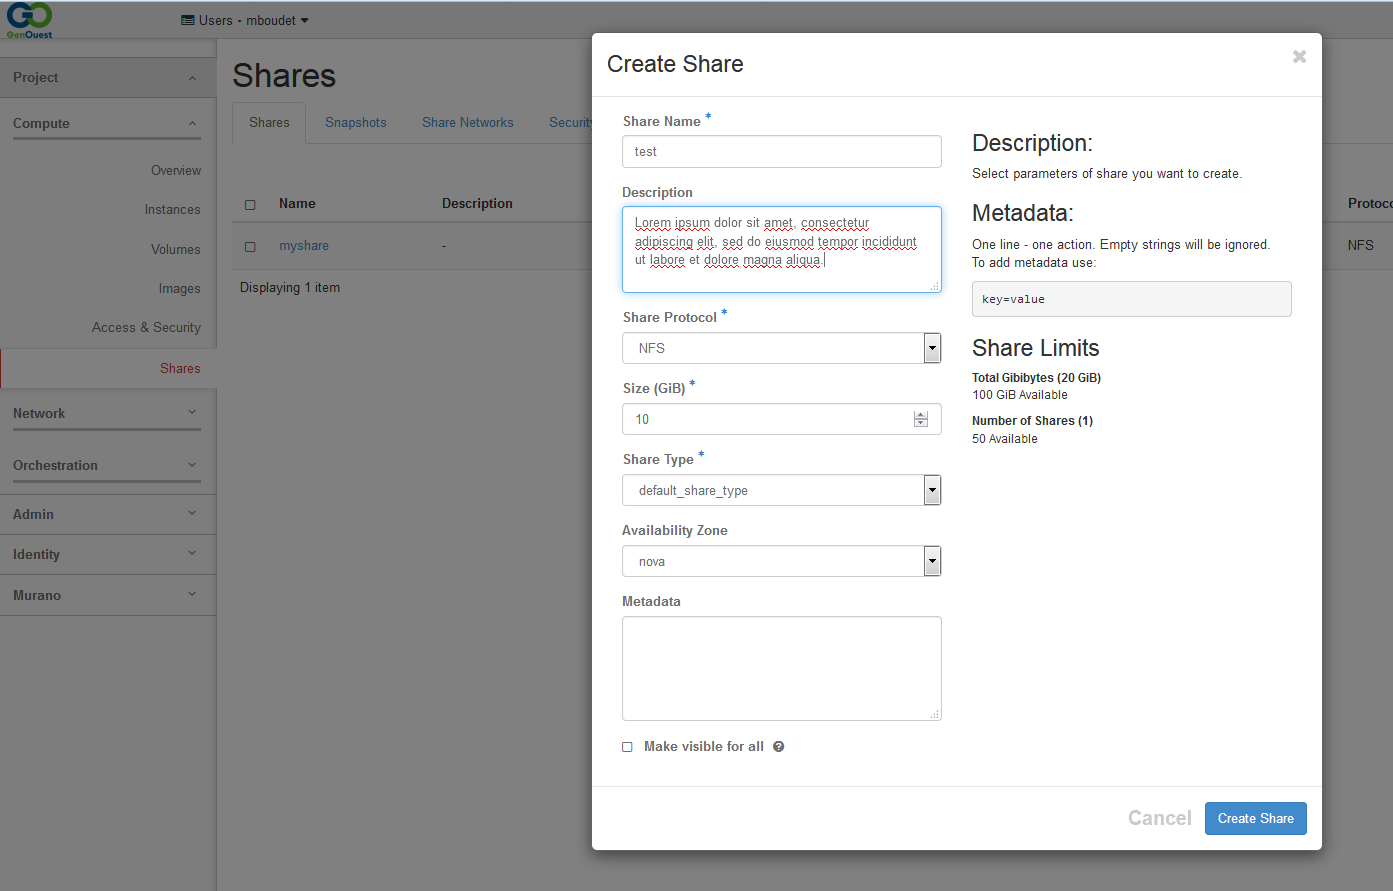Click the Name column header

click(x=297, y=204)
